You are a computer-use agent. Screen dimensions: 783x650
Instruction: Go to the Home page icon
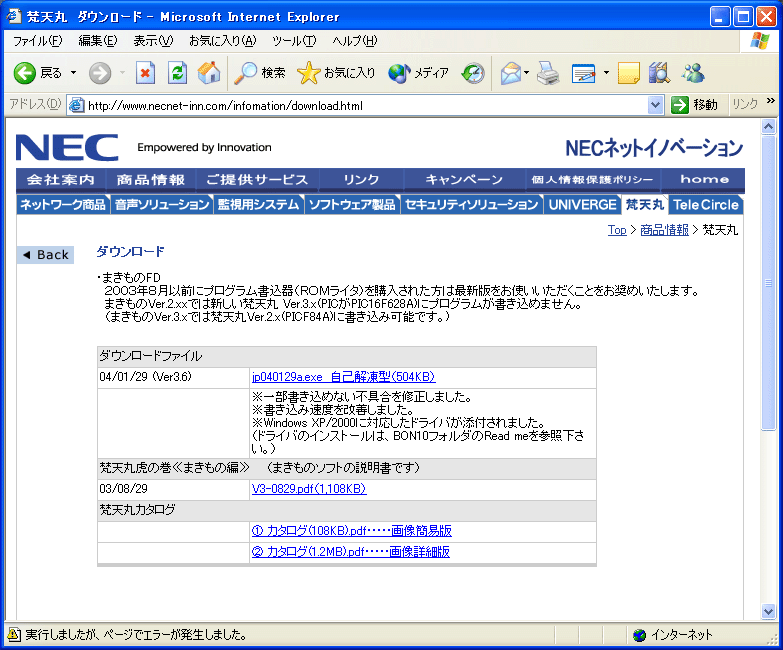[209, 73]
